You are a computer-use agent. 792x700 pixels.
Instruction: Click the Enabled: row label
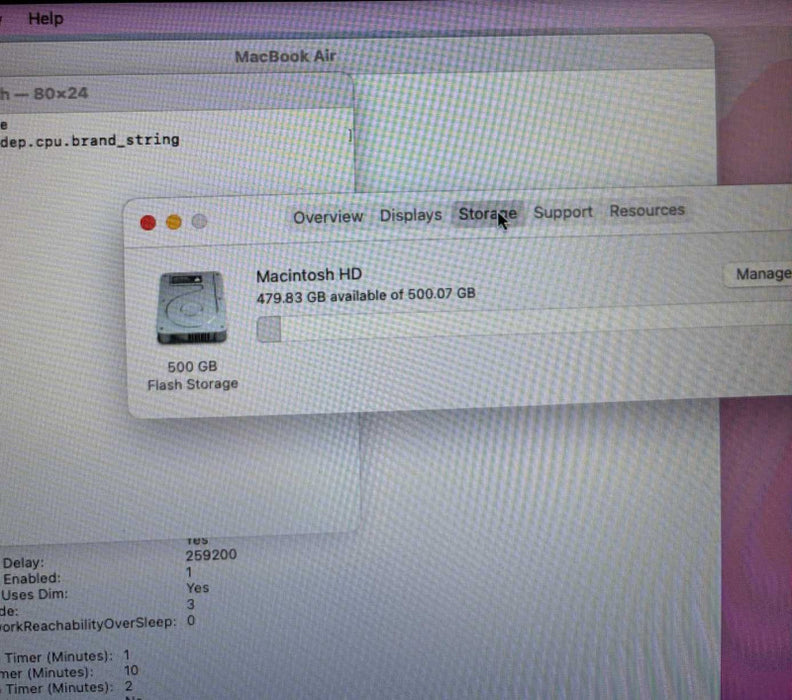tap(32, 578)
